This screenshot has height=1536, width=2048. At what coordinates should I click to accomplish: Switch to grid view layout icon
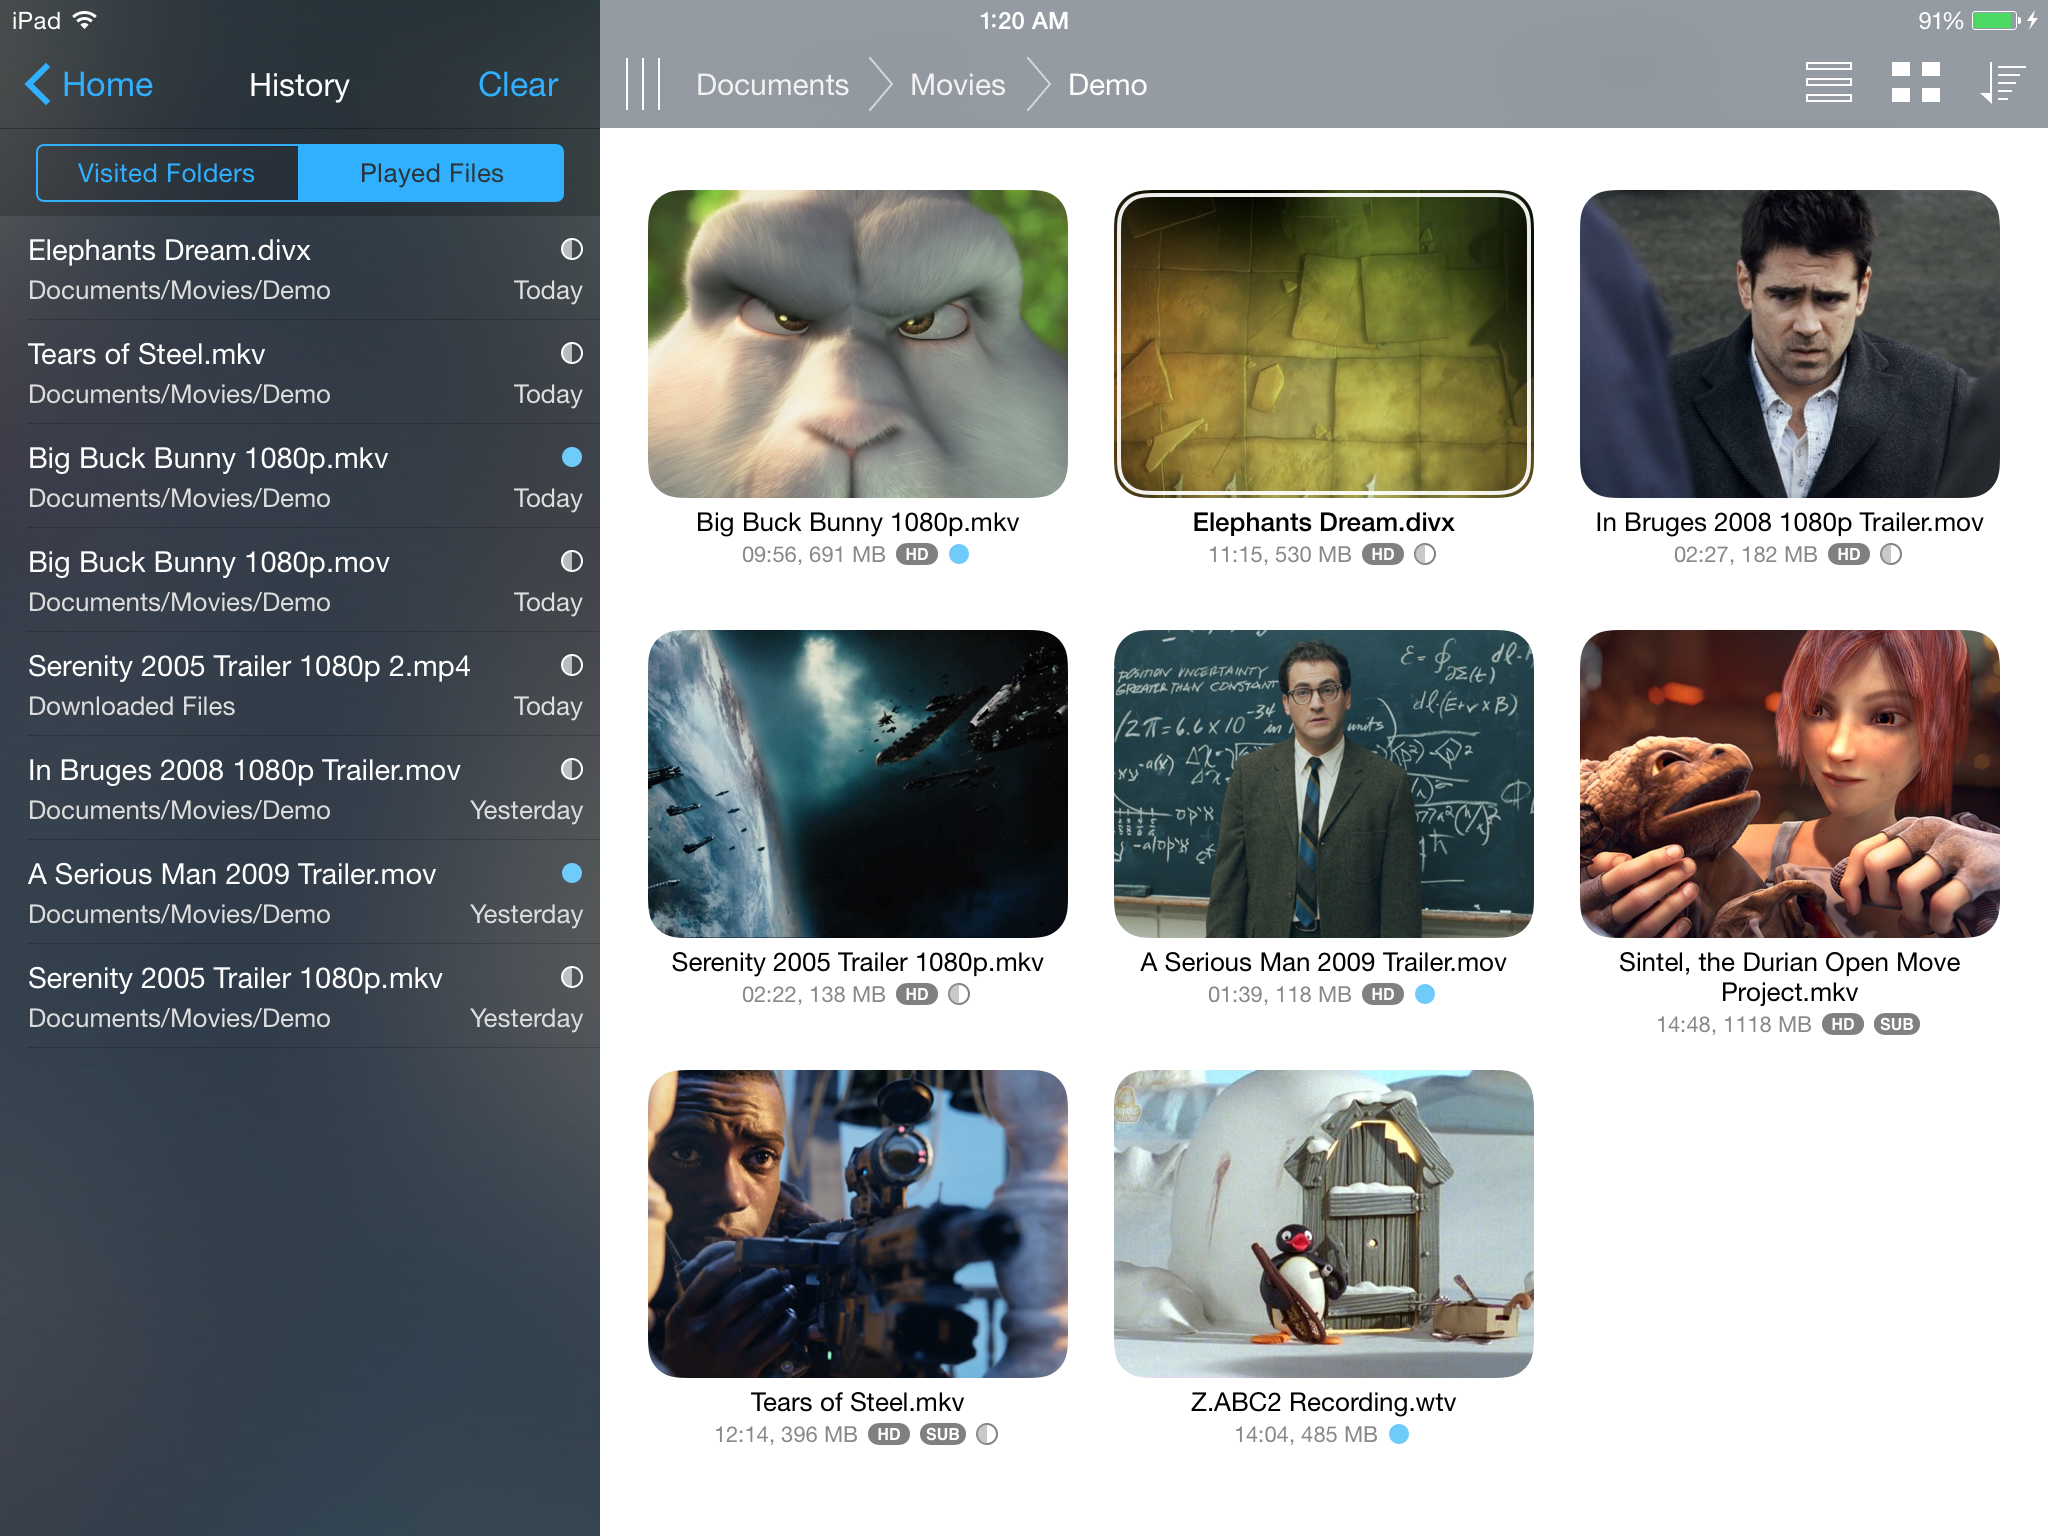tap(1915, 83)
